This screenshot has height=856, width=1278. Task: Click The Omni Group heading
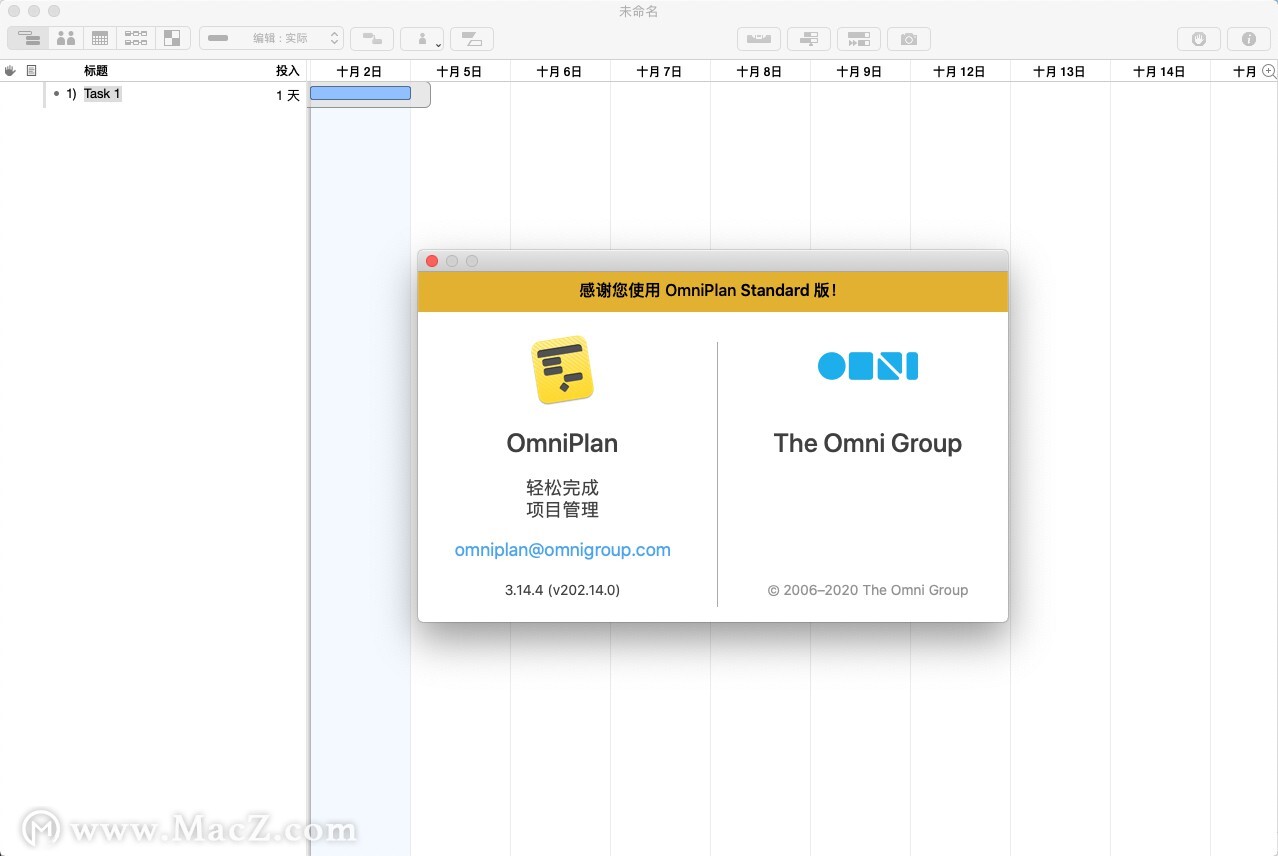[868, 444]
